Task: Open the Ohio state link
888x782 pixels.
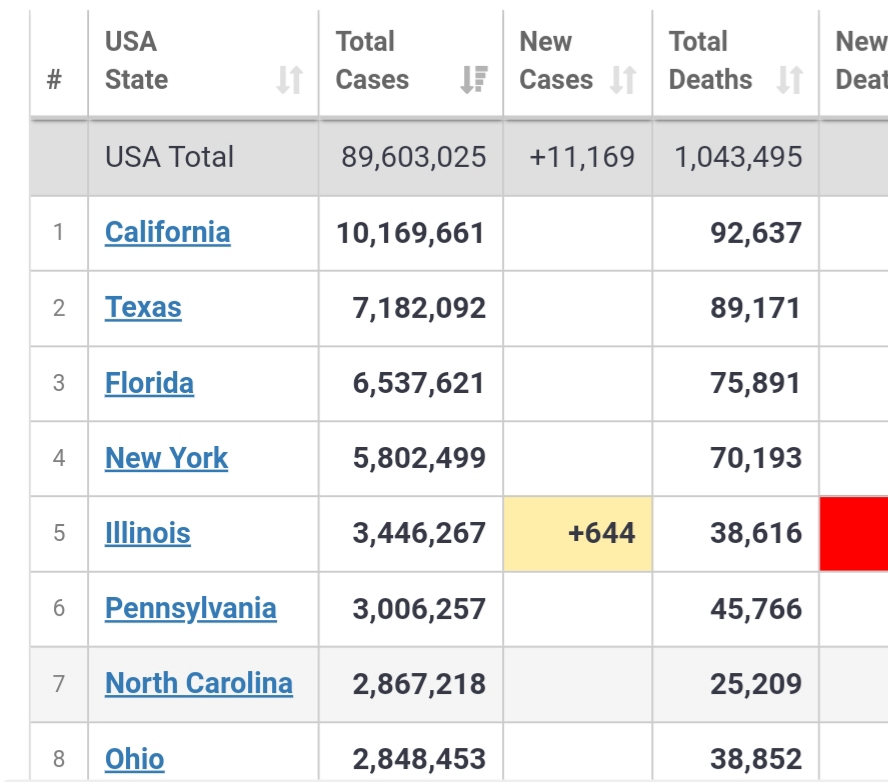Action: coord(134,759)
